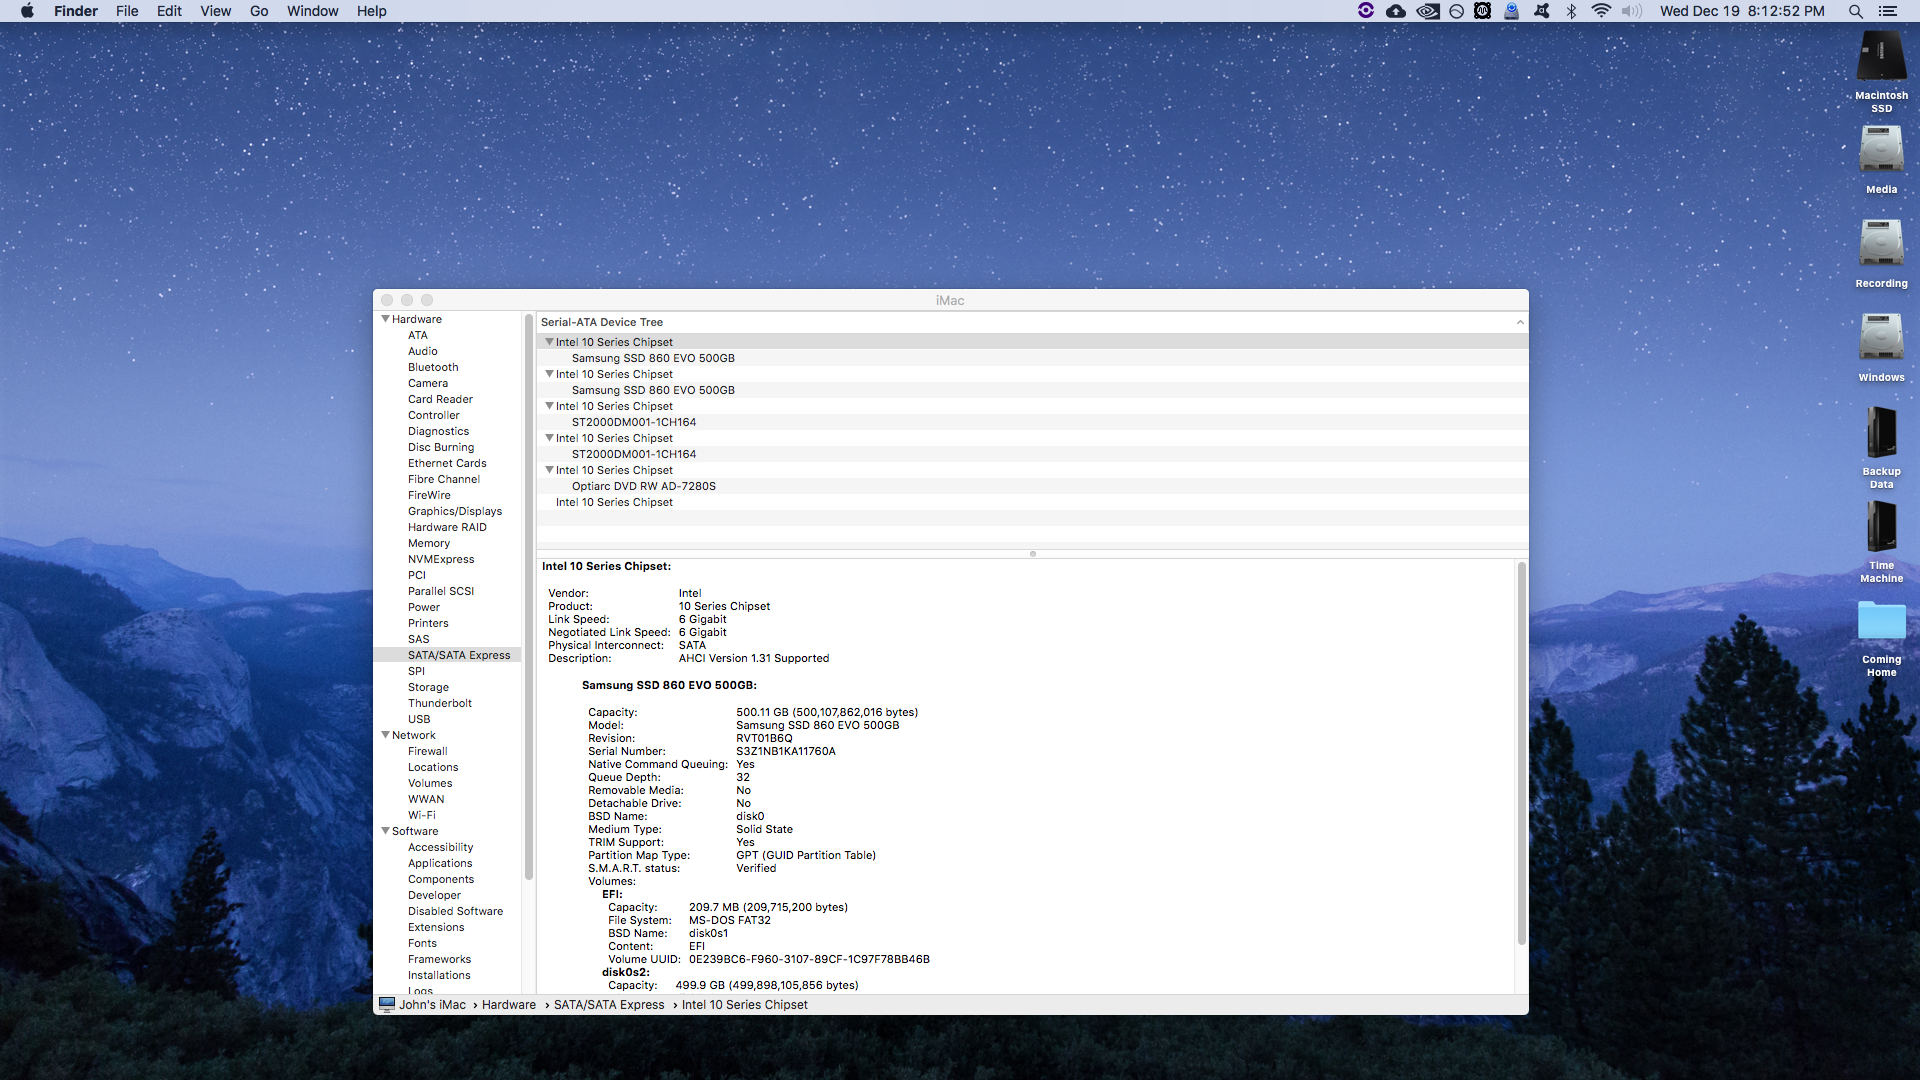Click the Serial-ATA Device Tree column header
The height and width of the screenshot is (1080, 1920).
coord(602,322)
